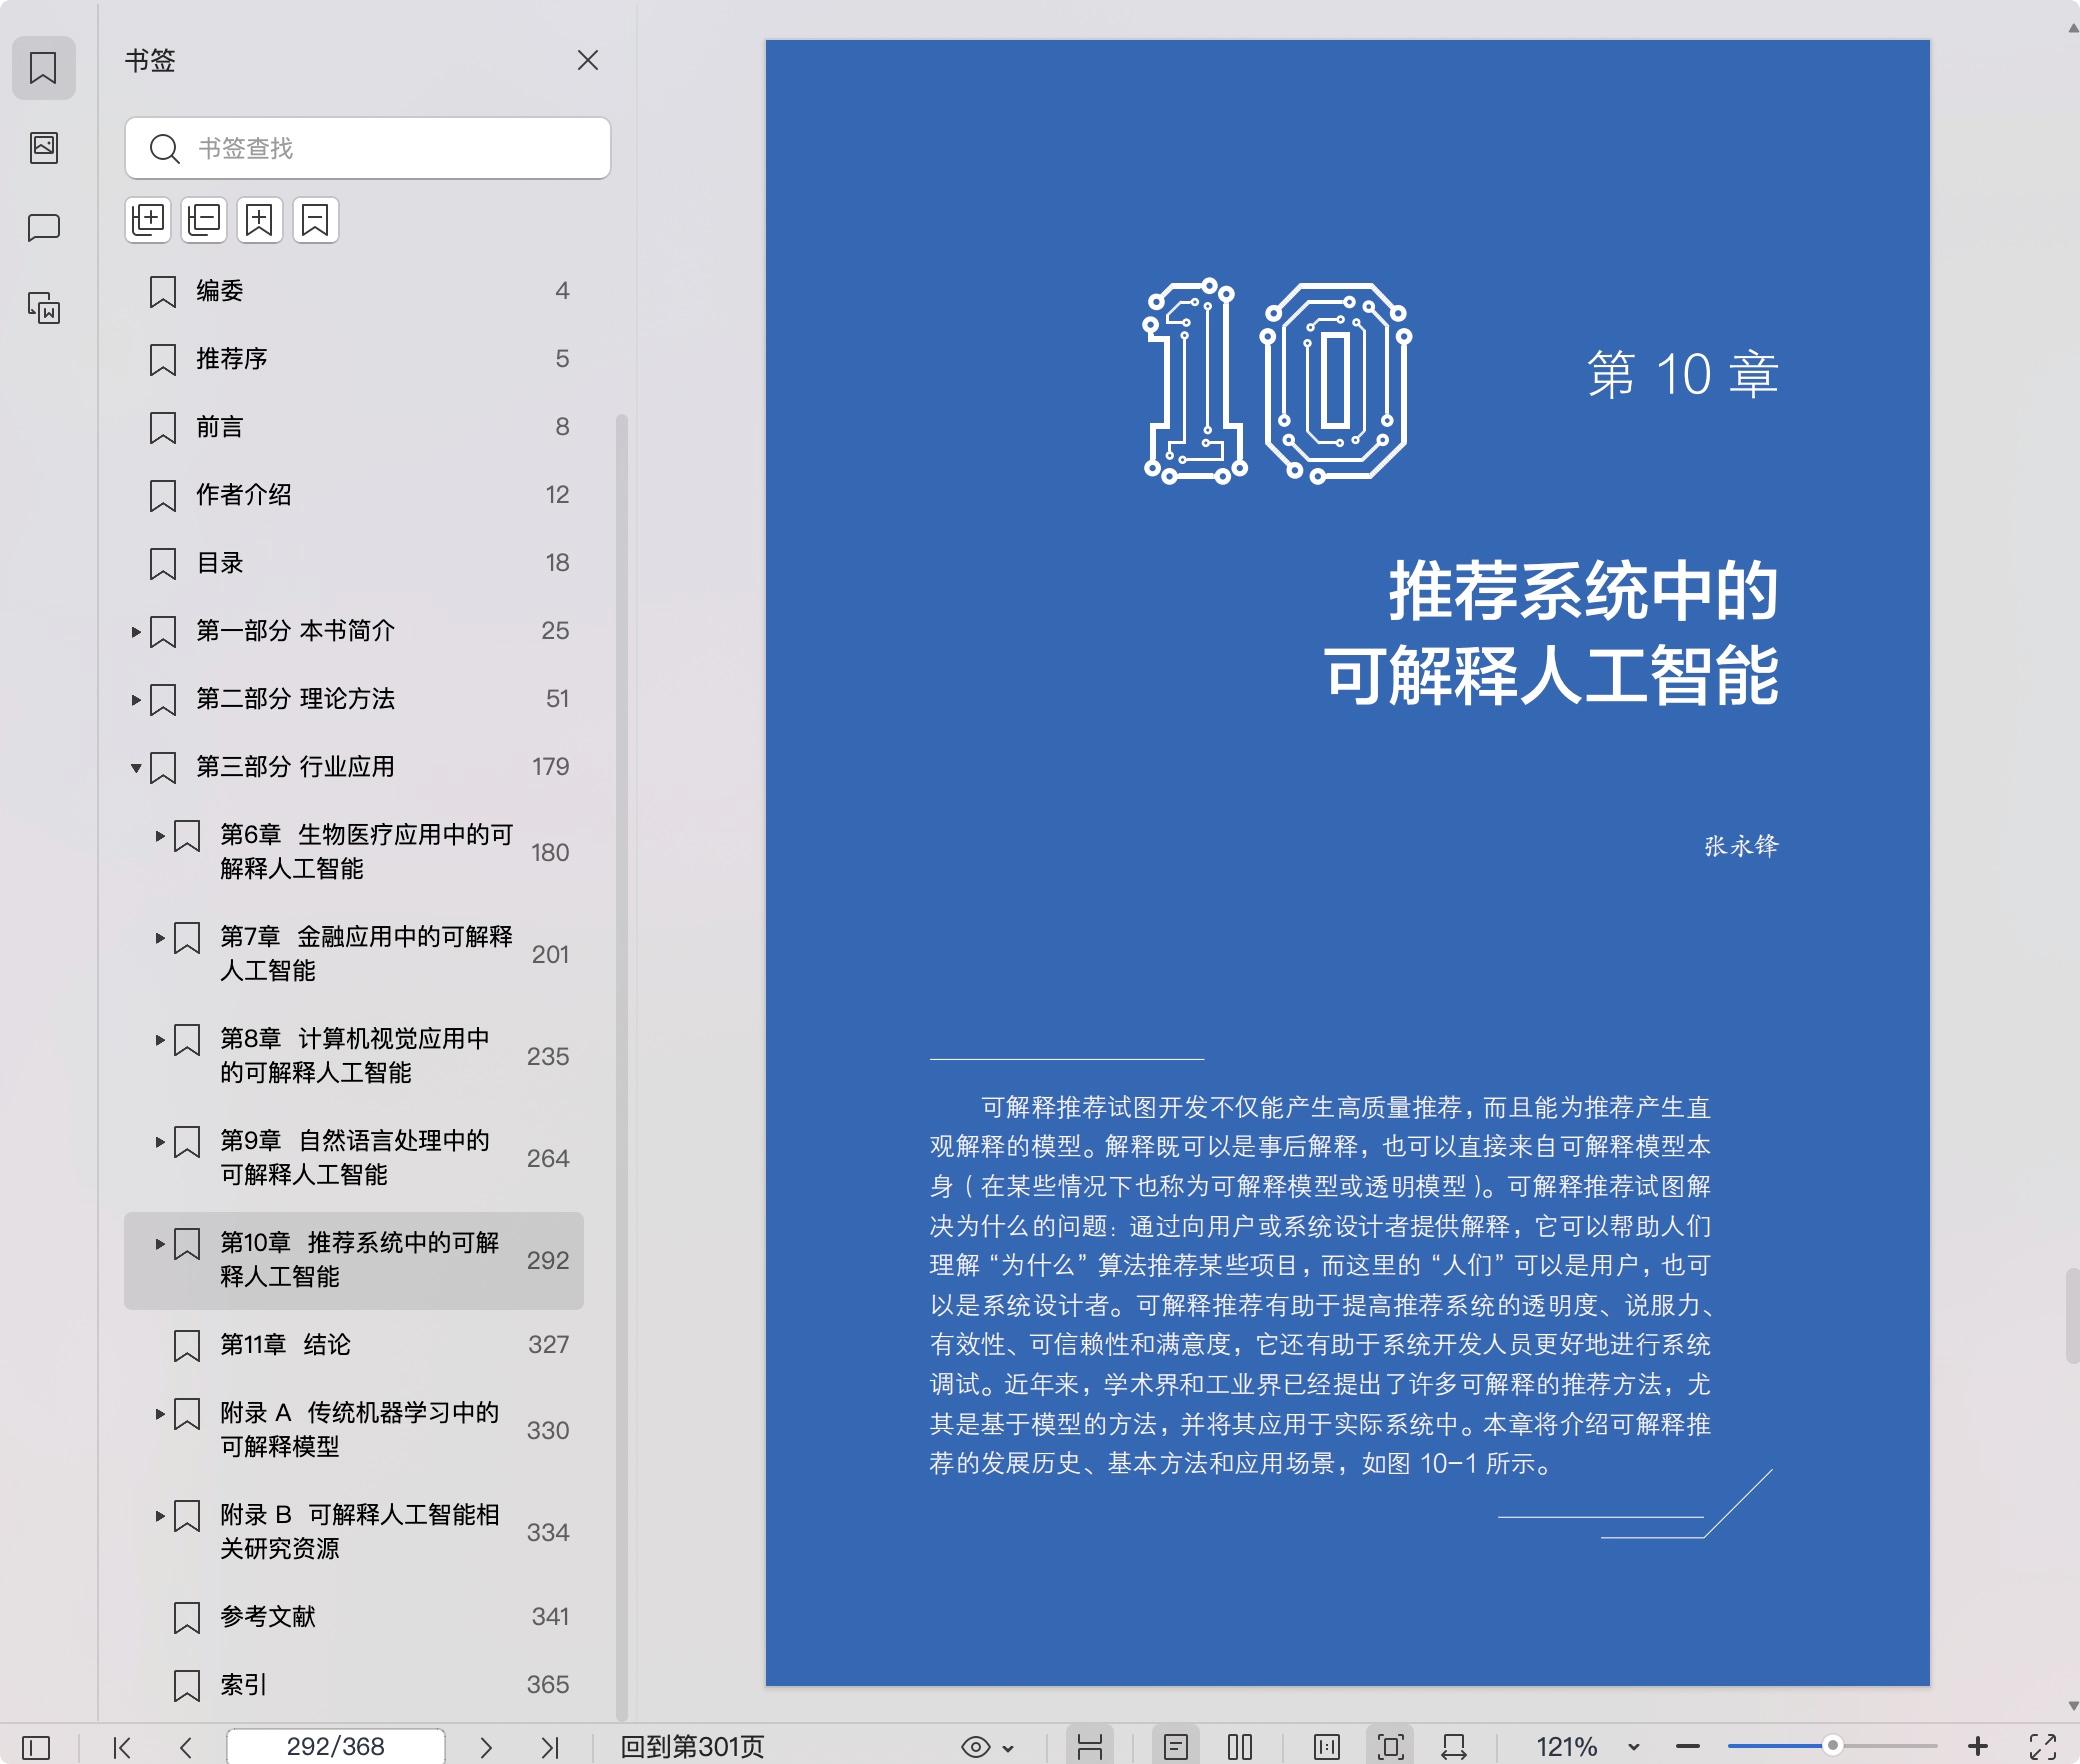Viewport: 2080px width, 1764px height.
Task: Click collapse all bookmarks icon
Action: (x=204, y=220)
